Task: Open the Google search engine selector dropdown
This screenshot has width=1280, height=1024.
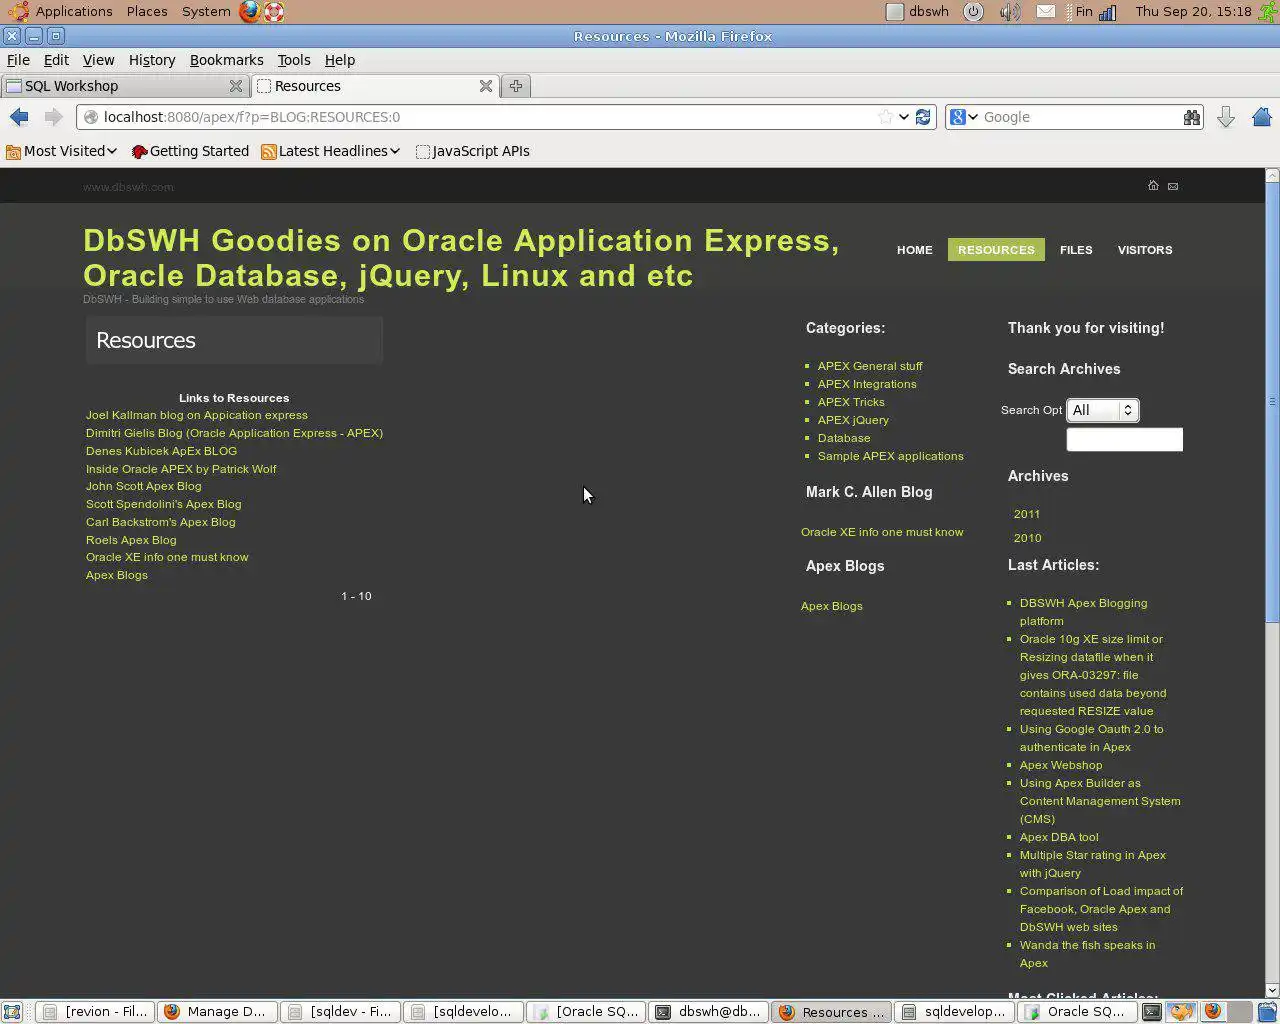Action: point(963,117)
